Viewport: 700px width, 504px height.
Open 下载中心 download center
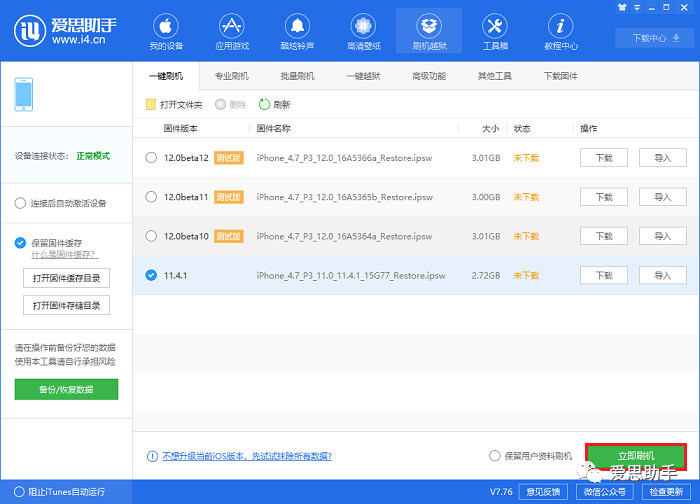coord(656,38)
